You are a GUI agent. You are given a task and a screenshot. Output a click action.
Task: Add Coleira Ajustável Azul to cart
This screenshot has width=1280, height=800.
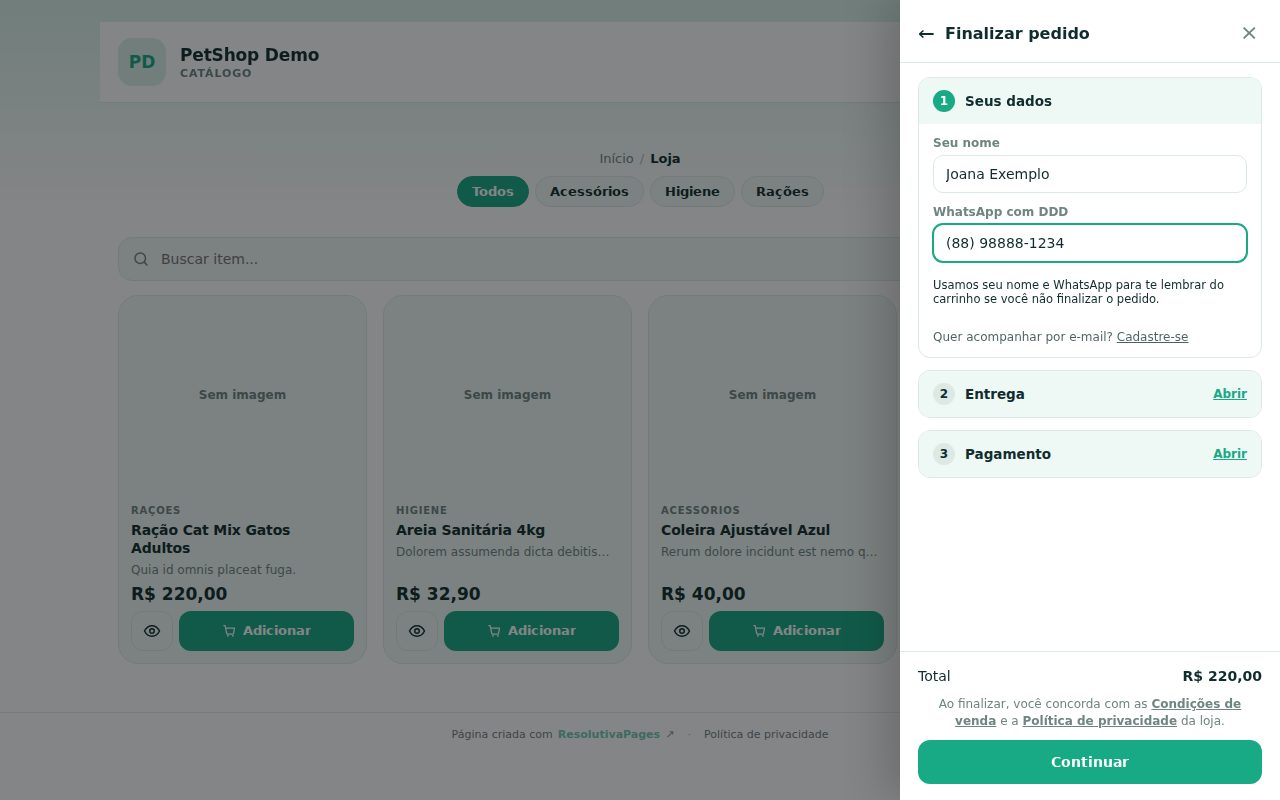coord(796,631)
